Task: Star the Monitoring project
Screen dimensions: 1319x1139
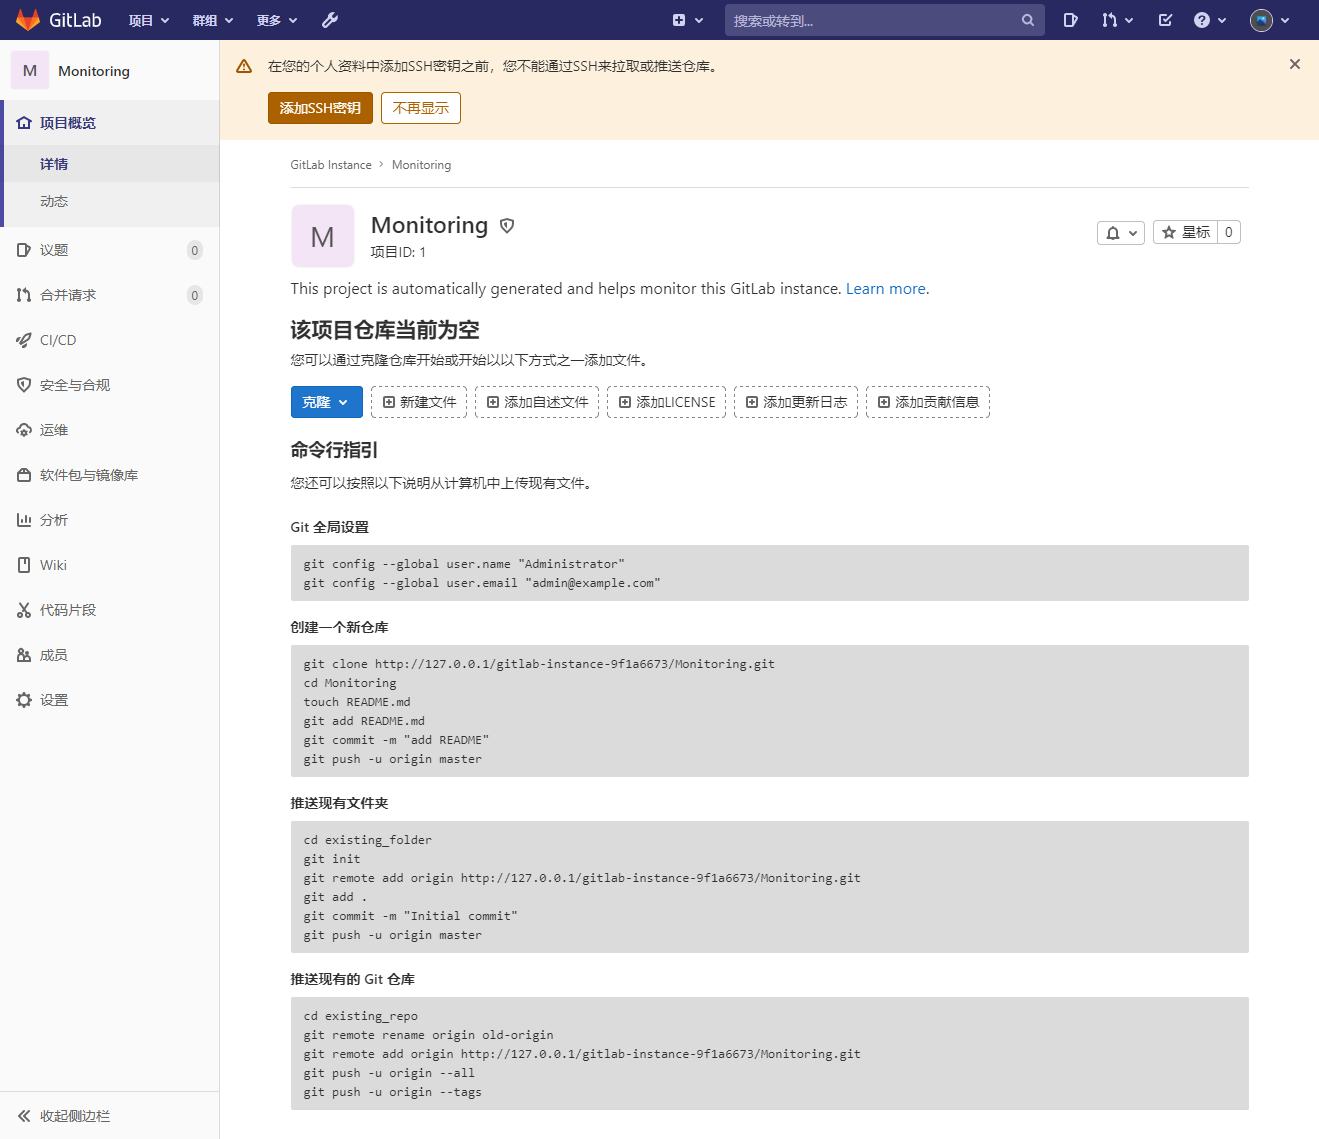Action: 1186,232
